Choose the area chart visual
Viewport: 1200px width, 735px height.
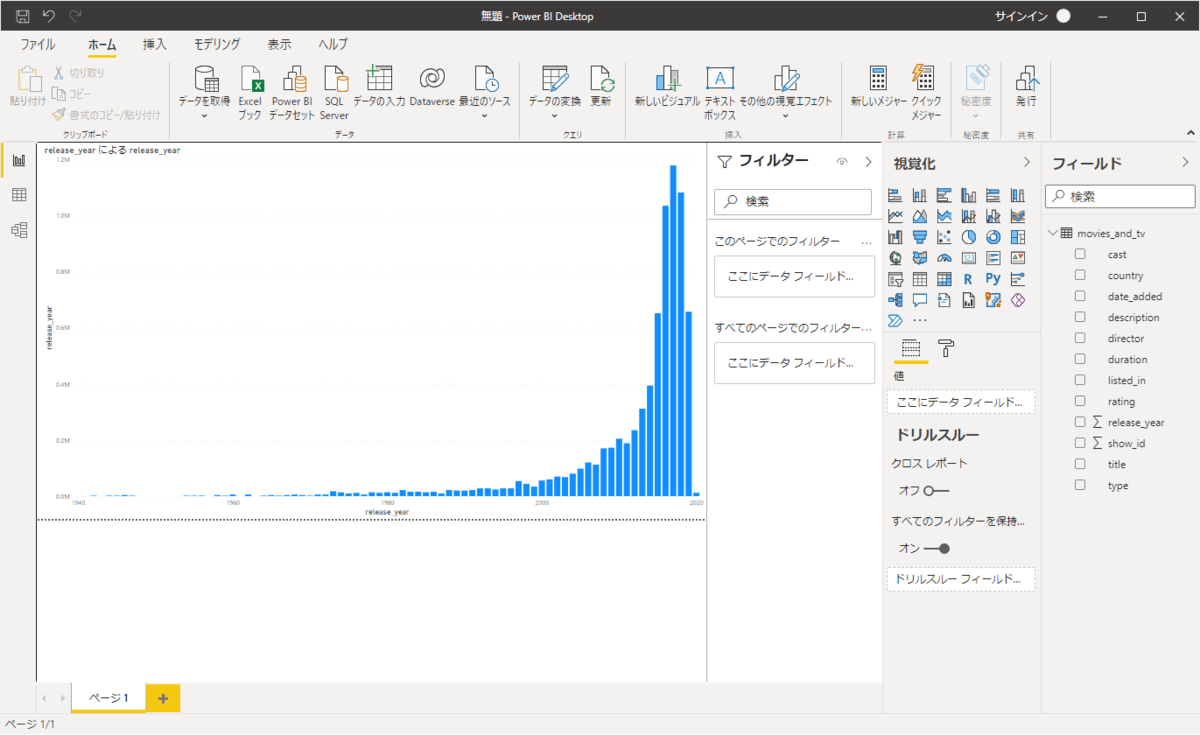coord(920,216)
